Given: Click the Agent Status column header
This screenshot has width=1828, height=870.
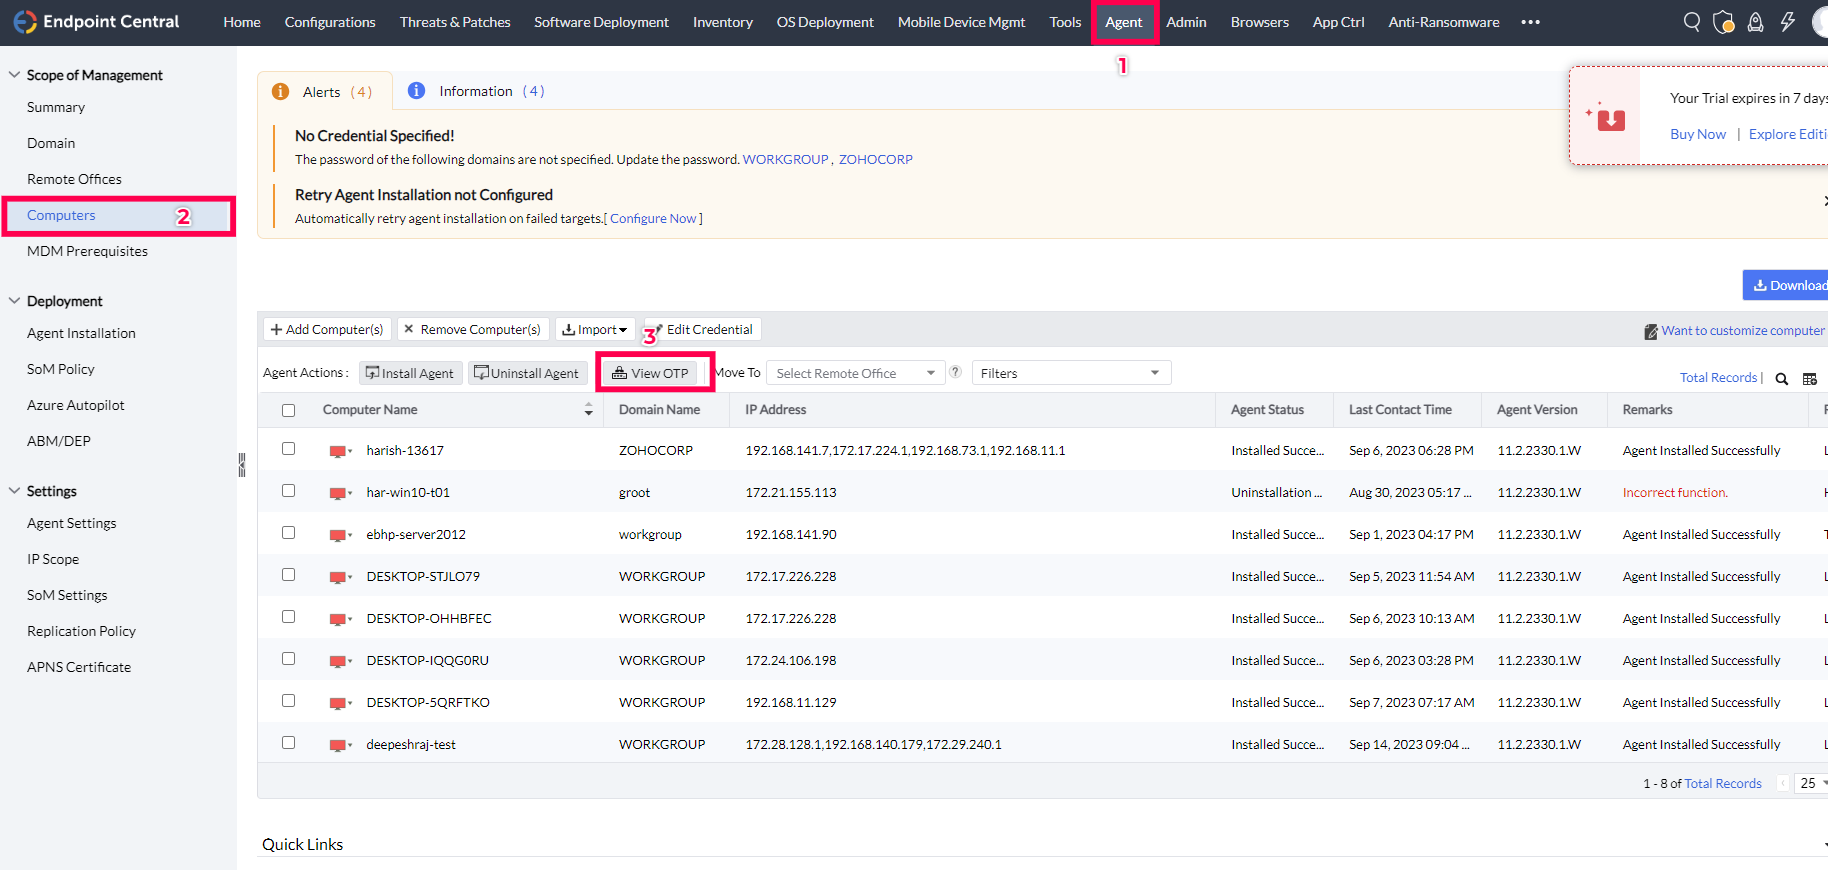Looking at the screenshot, I should (1267, 410).
